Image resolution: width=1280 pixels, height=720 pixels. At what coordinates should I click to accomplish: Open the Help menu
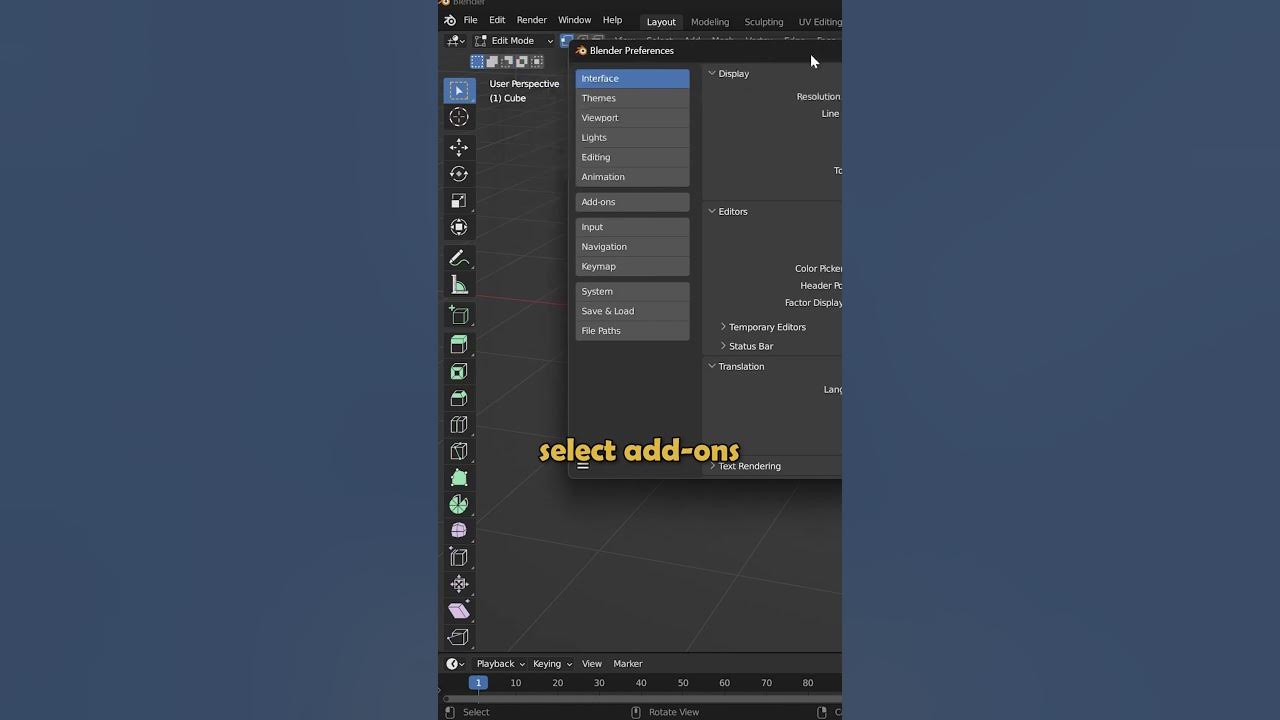pyautogui.click(x=612, y=21)
